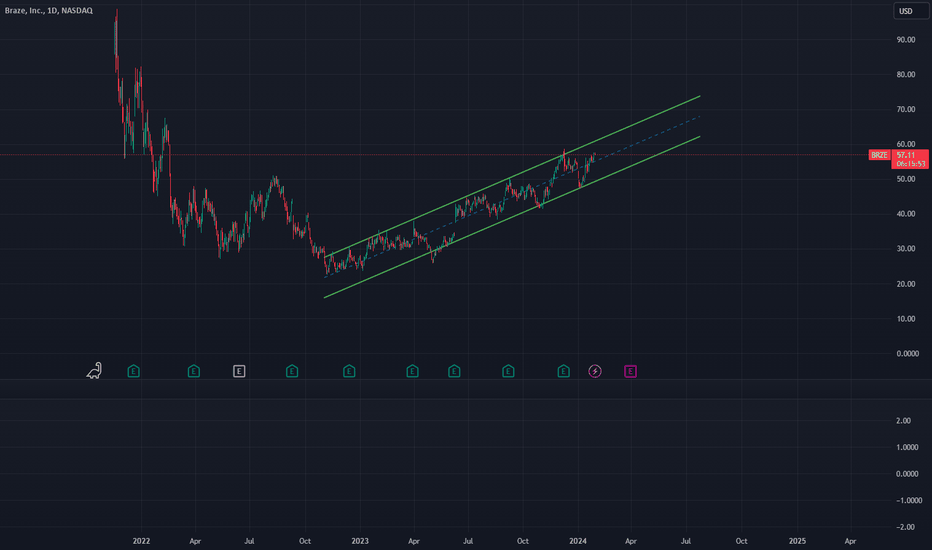Click the pink lightning bolt event icon

[595, 372]
